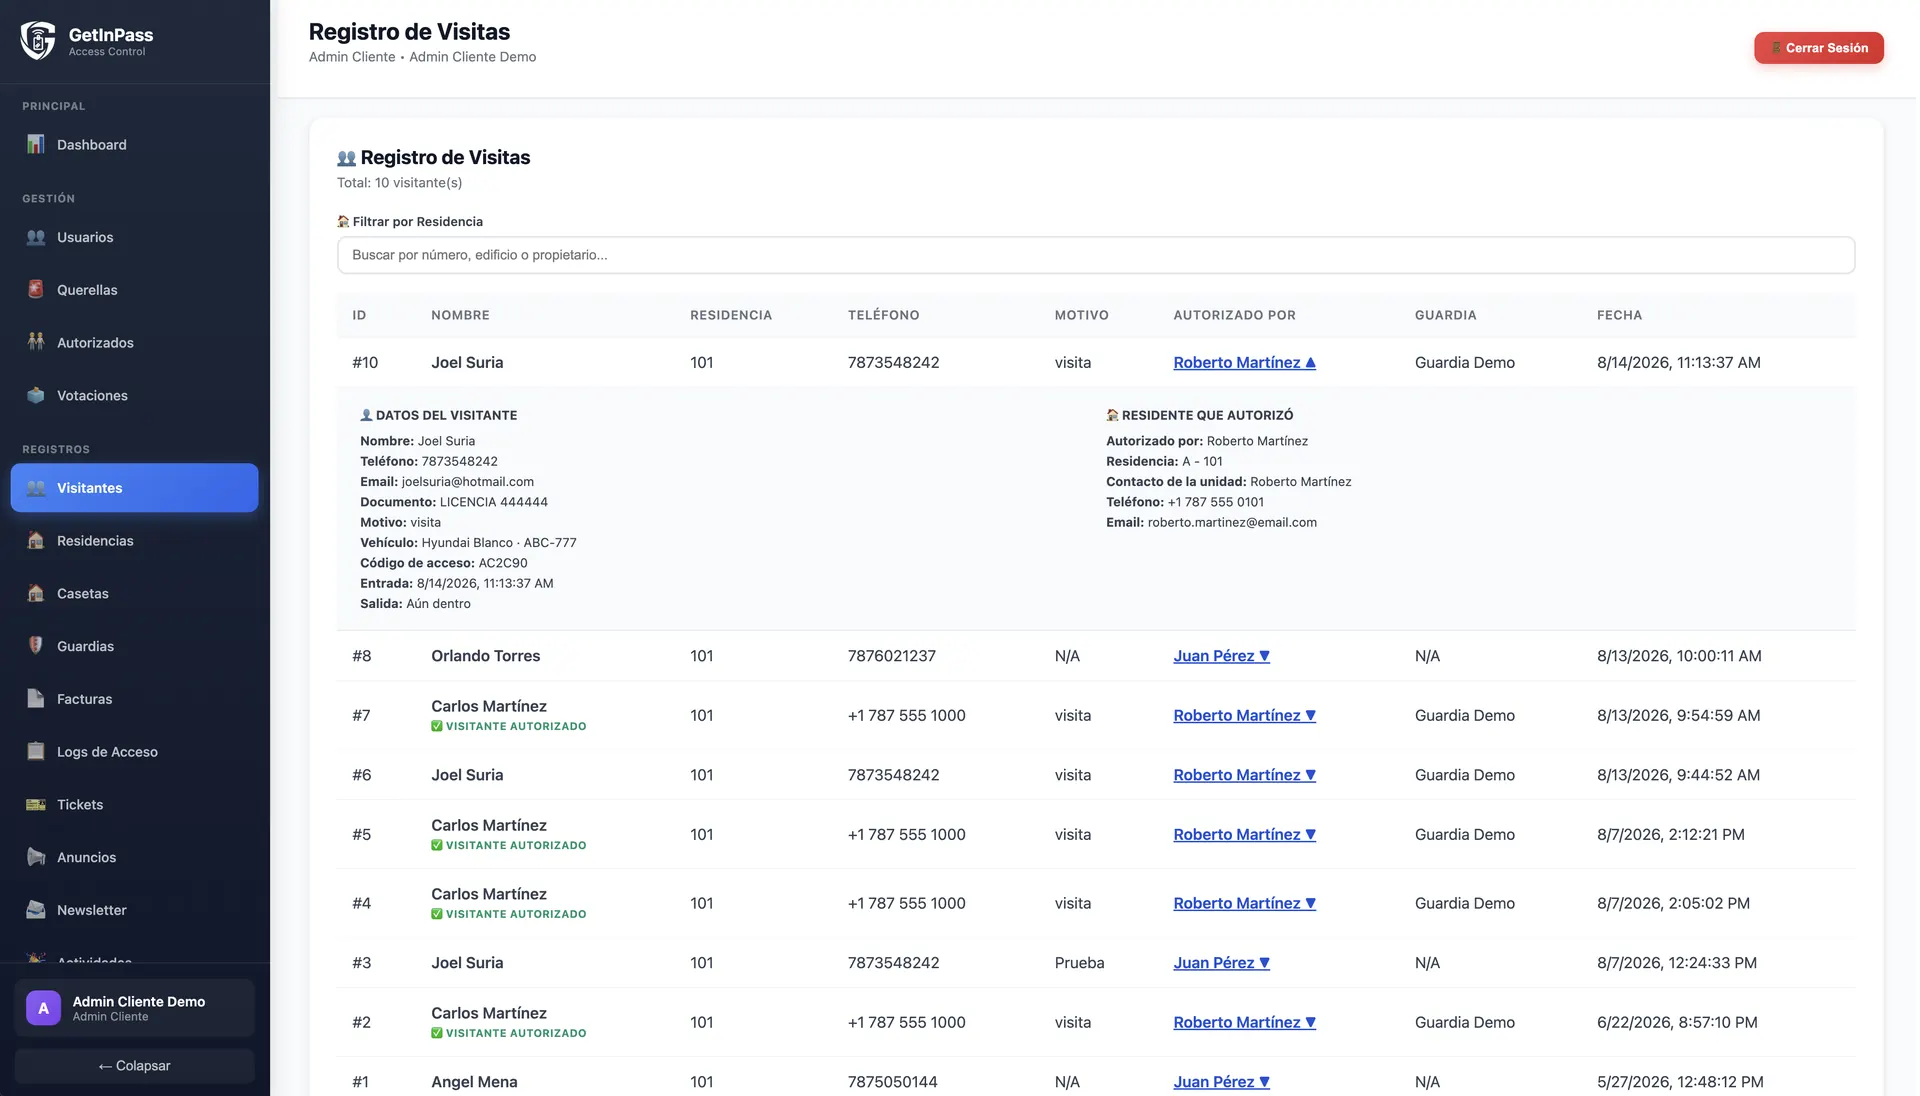Open Dashboard via its chart icon
Screen dimensions: 1920x1096
(36, 144)
